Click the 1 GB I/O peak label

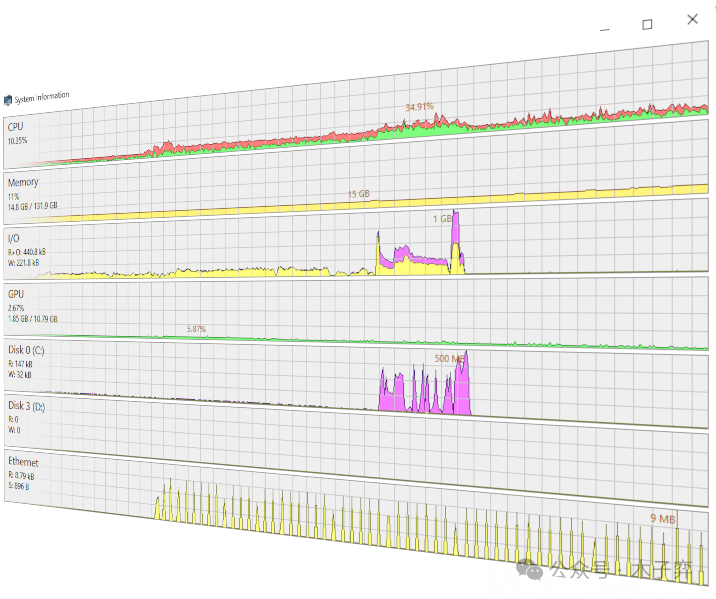click(x=442, y=219)
